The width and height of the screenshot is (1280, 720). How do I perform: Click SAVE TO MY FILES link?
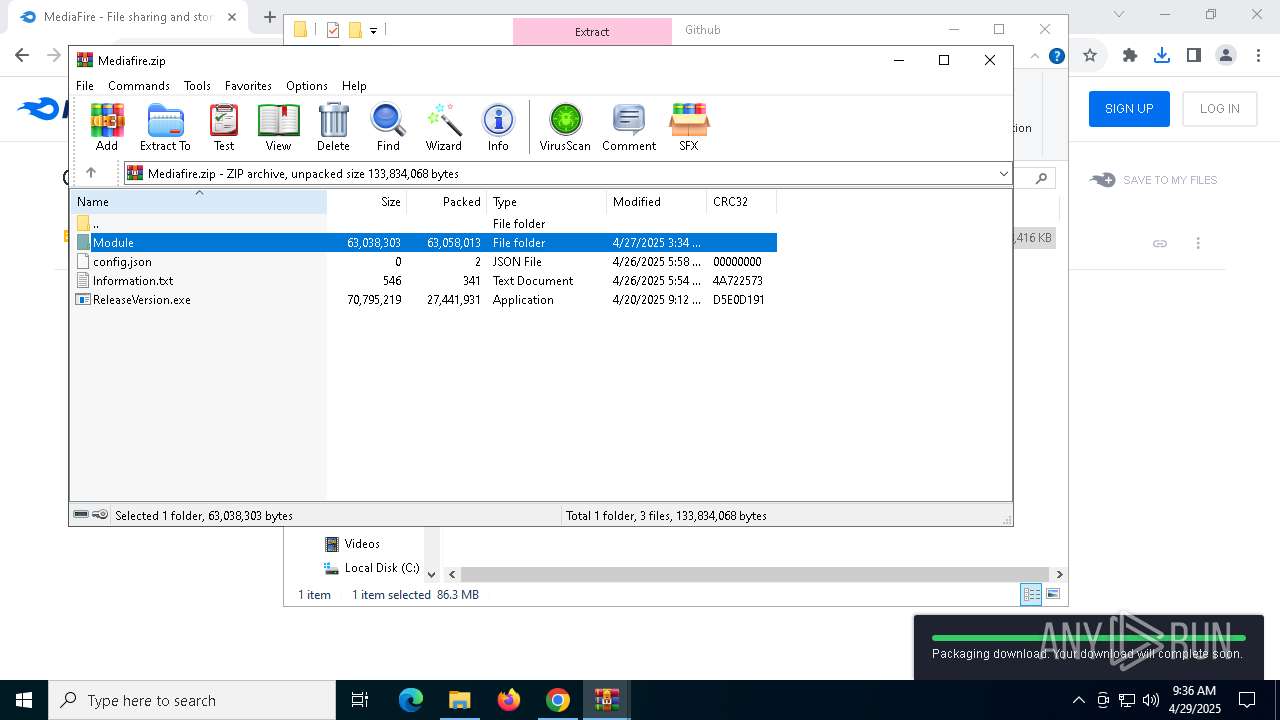1154,180
